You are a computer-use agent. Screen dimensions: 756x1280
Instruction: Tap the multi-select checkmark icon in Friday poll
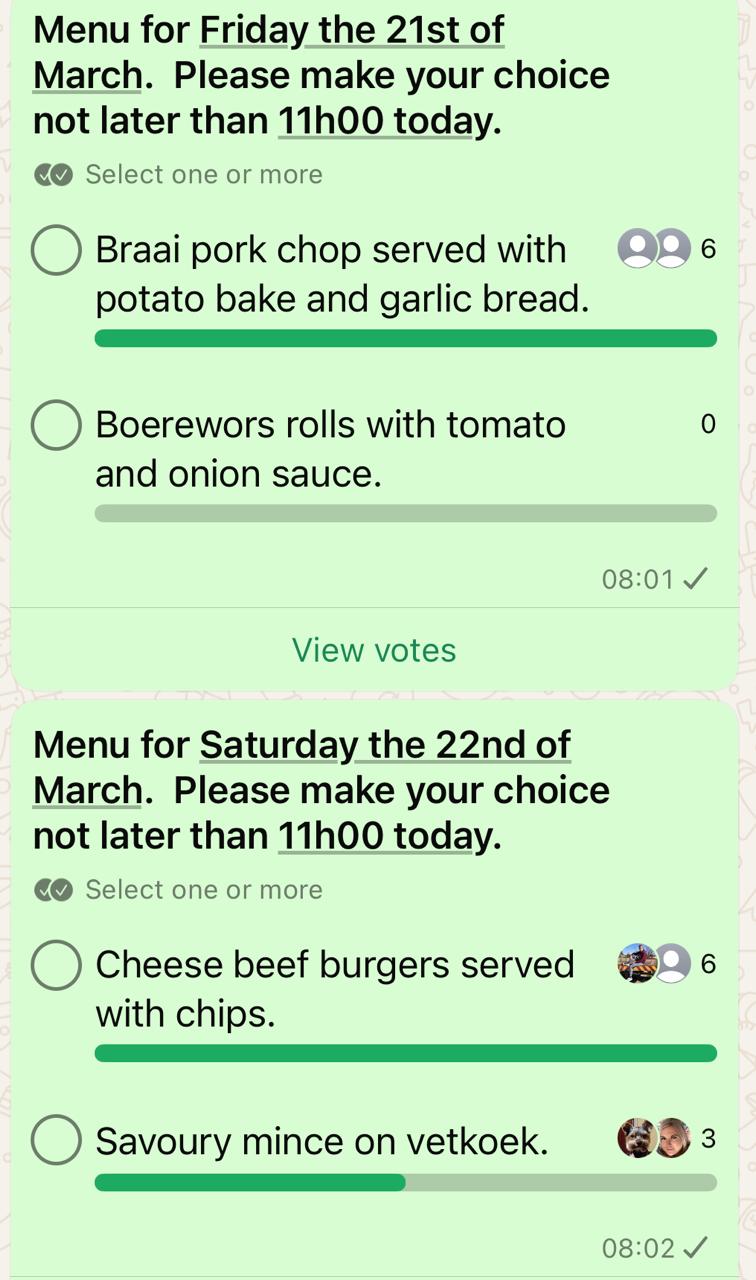click(54, 175)
